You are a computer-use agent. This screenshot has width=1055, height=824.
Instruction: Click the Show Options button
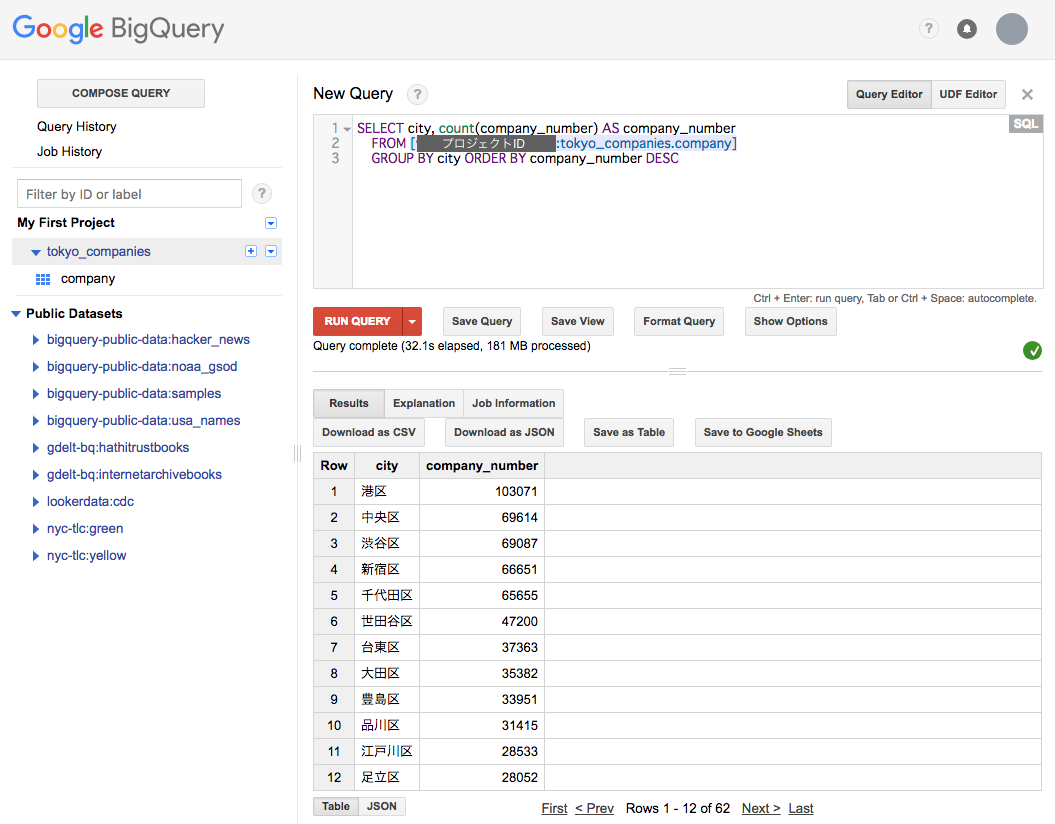click(x=791, y=322)
